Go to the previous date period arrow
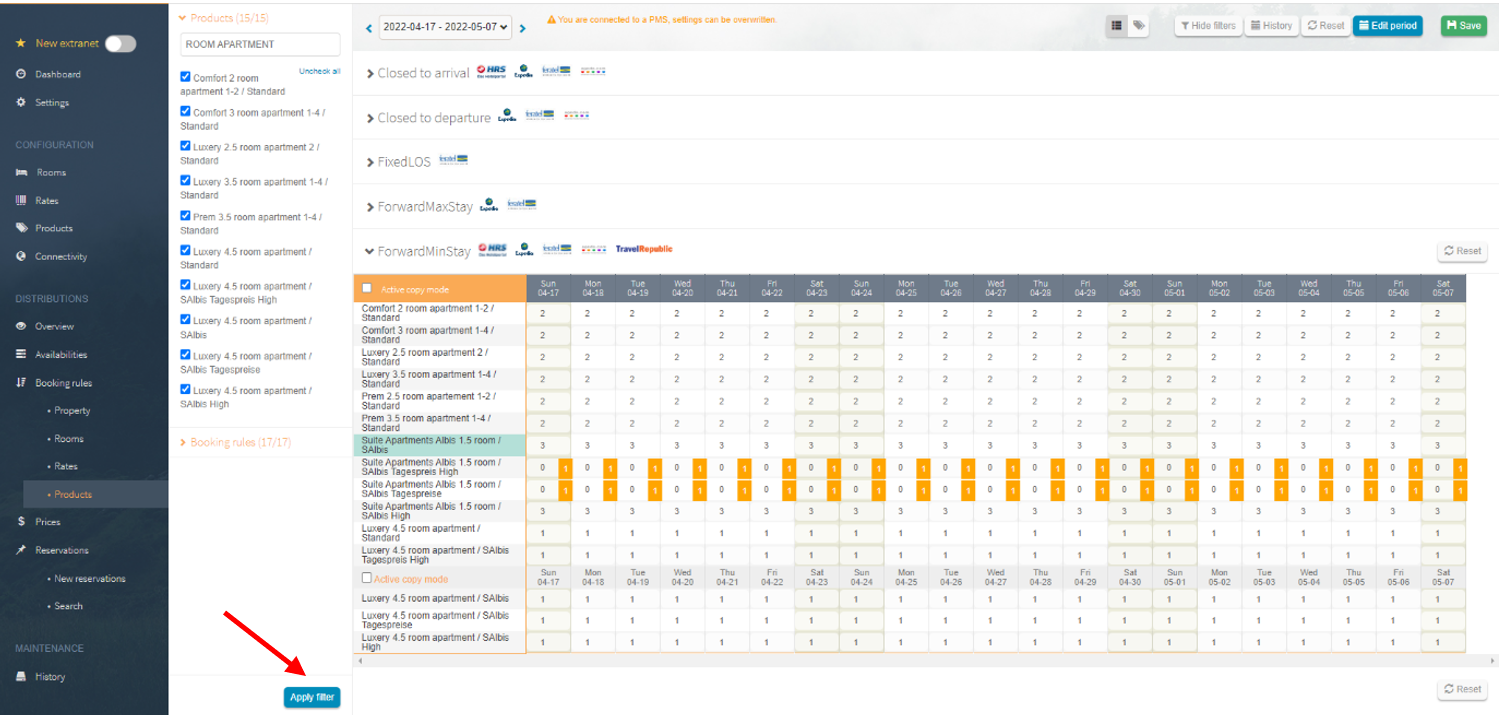 pyautogui.click(x=368, y=28)
